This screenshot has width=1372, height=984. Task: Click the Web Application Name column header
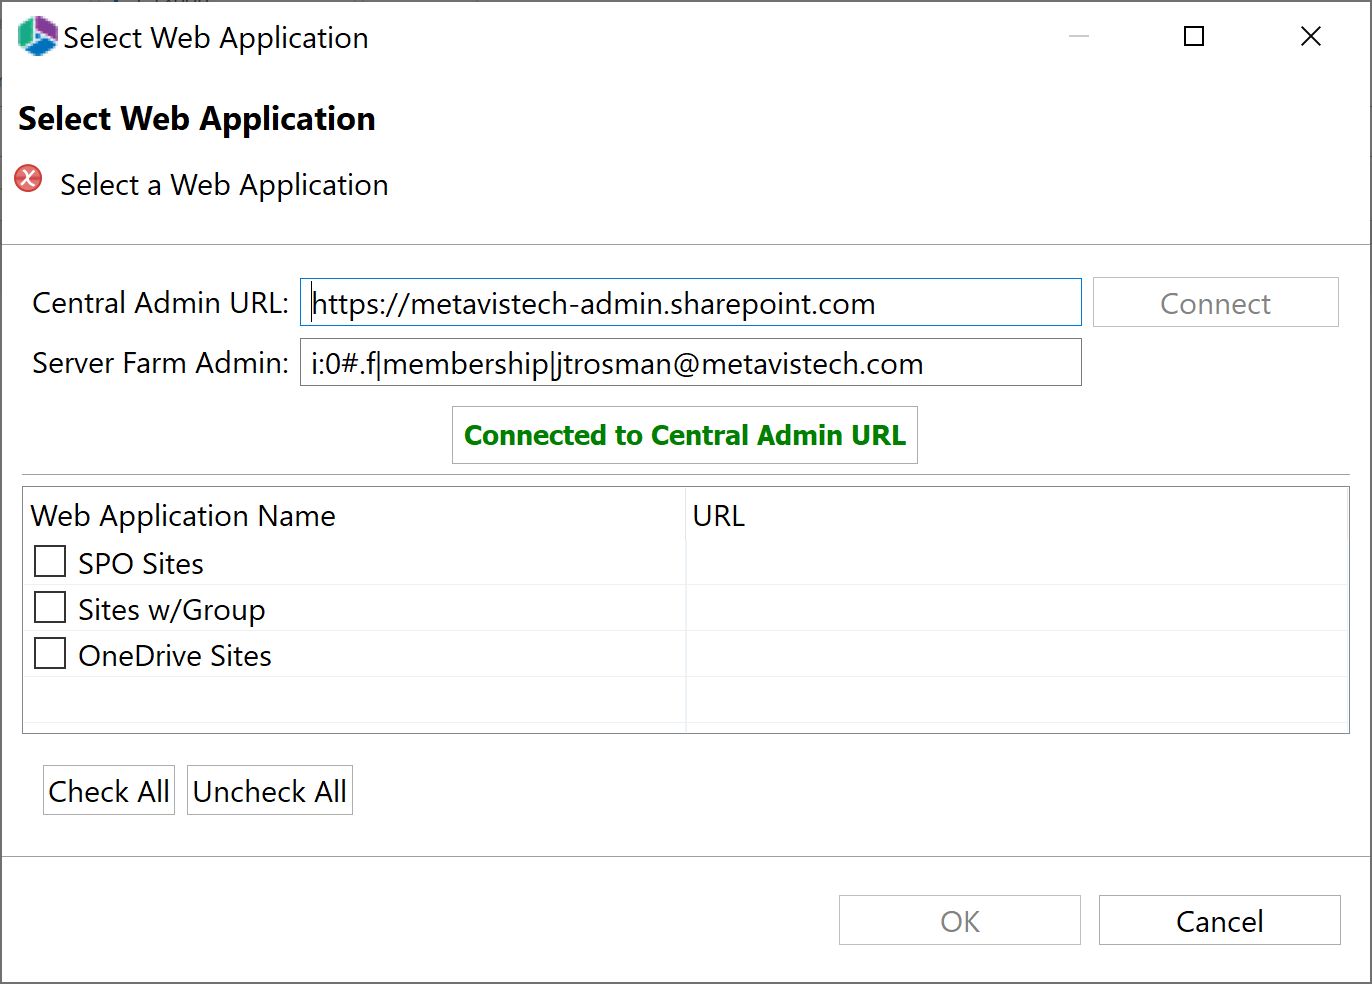pos(183,515)
